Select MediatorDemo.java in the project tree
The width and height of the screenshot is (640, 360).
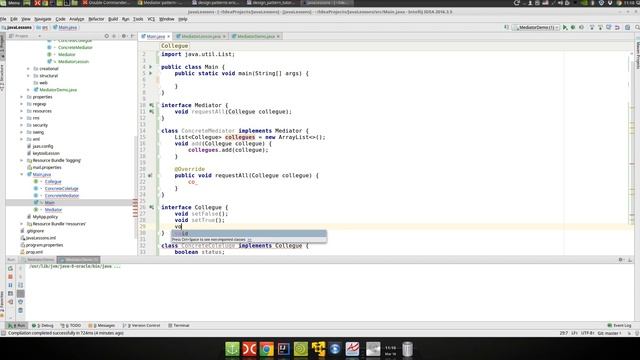pos(58,90)
